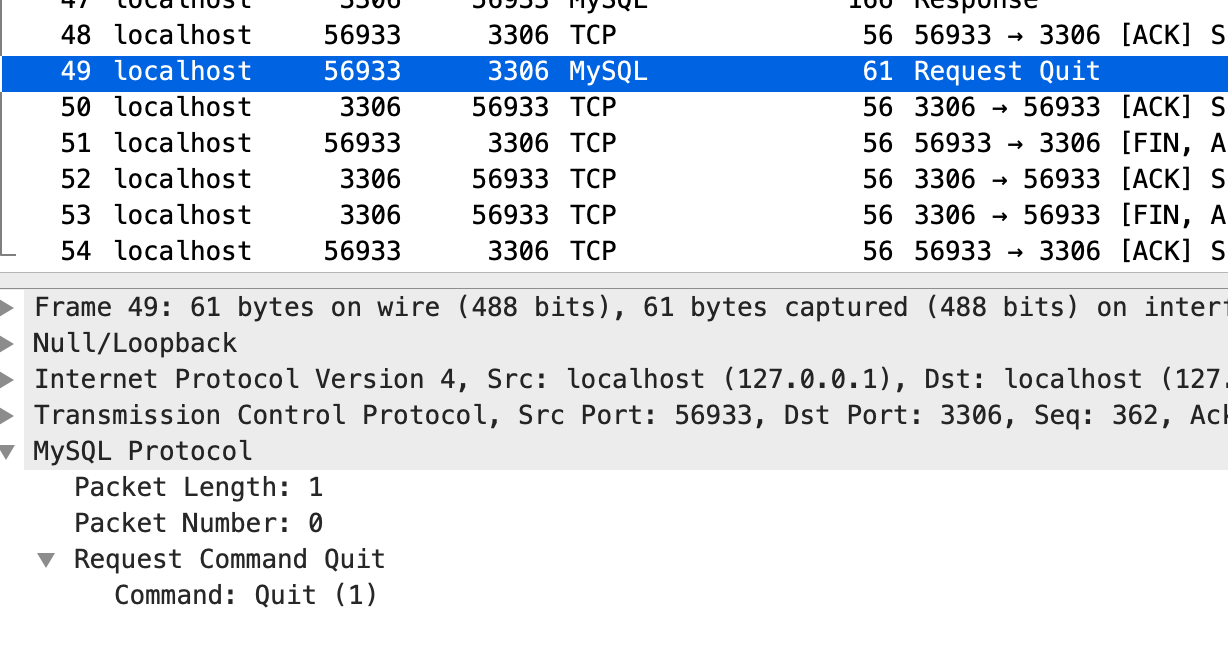Expand the Internet Protocol Version 4 section
This screenshot has width=1228, height=646.
click(10, 379)
